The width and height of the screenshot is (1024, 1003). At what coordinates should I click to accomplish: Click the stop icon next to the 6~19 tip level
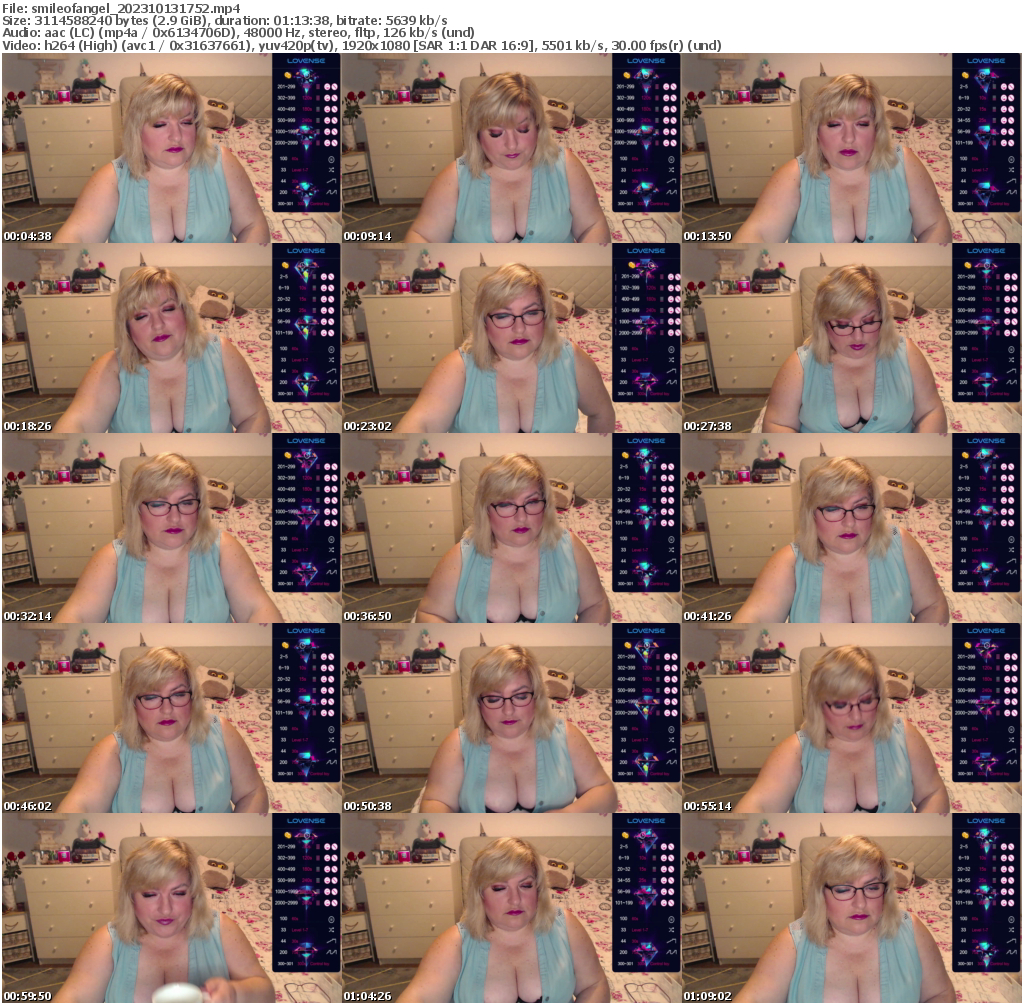pyautogui.click(x=1011, y=99)
